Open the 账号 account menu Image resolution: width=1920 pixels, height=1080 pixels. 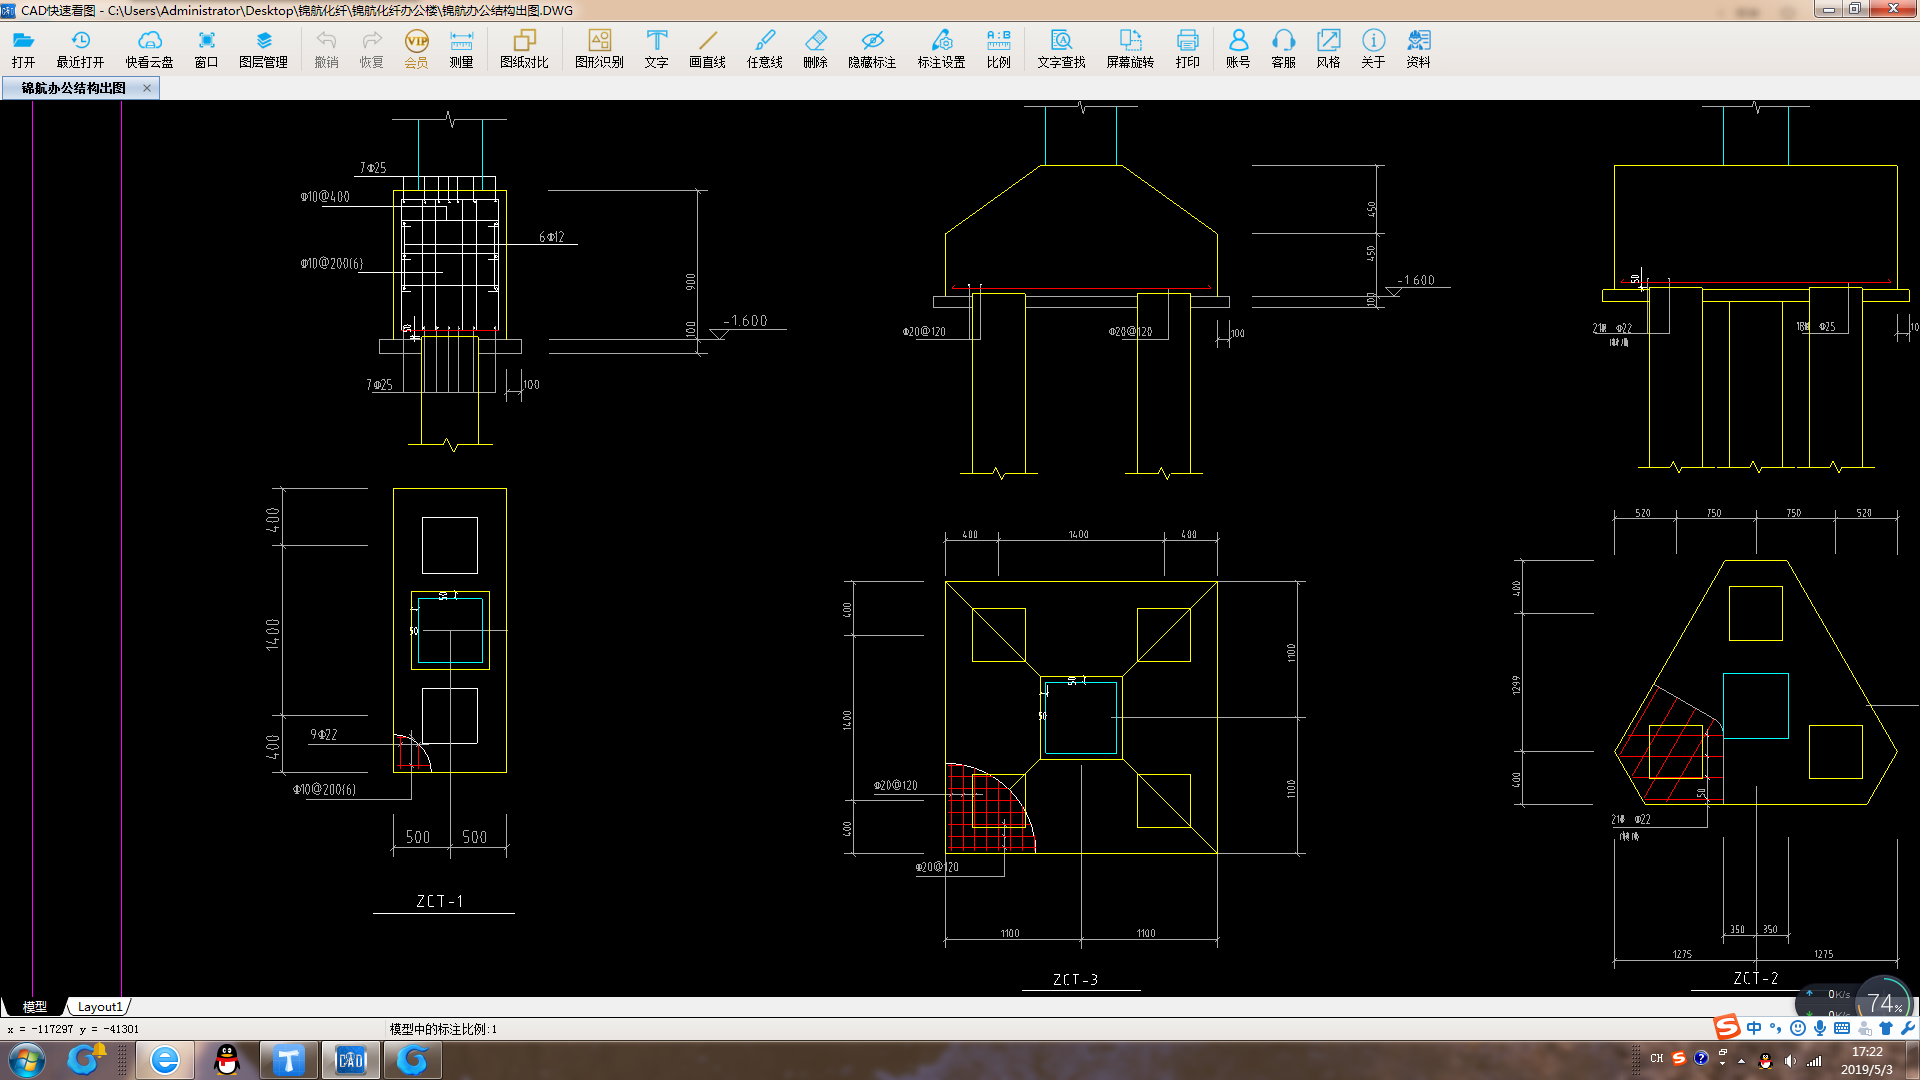coord(1238,48)
